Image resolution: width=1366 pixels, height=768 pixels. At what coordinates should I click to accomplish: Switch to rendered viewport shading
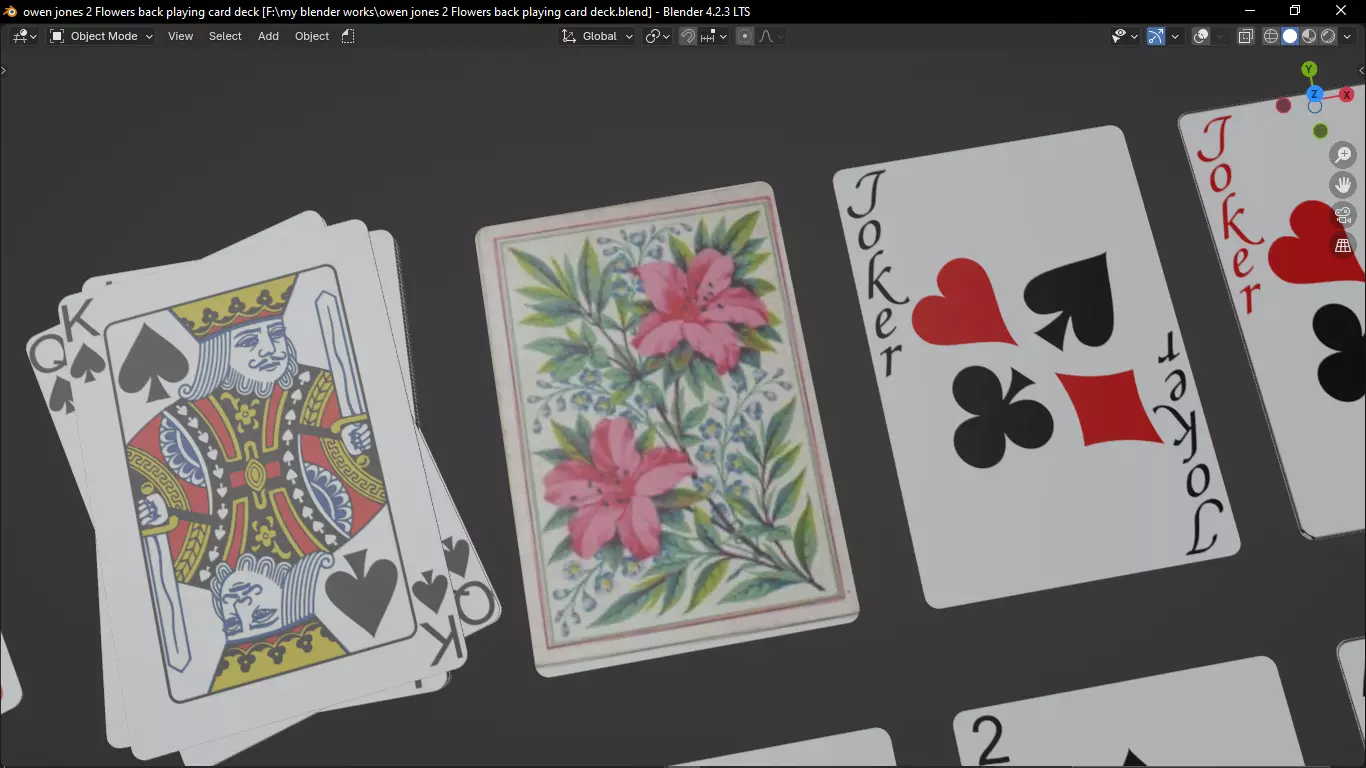pos(1328,36)
